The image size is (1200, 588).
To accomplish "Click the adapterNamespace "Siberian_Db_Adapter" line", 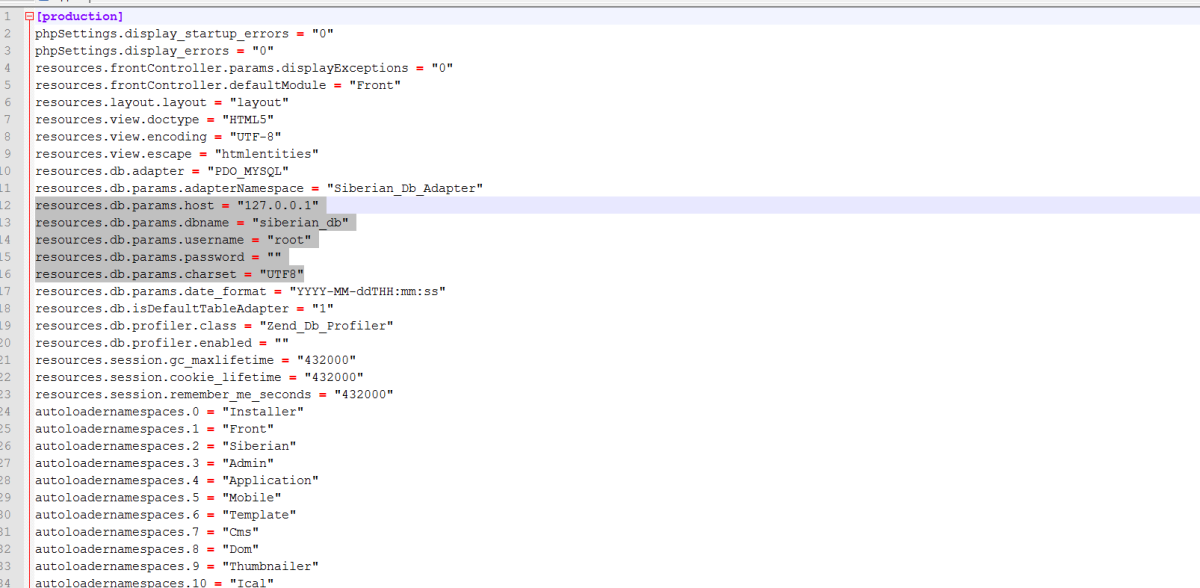I will (260, 188).
